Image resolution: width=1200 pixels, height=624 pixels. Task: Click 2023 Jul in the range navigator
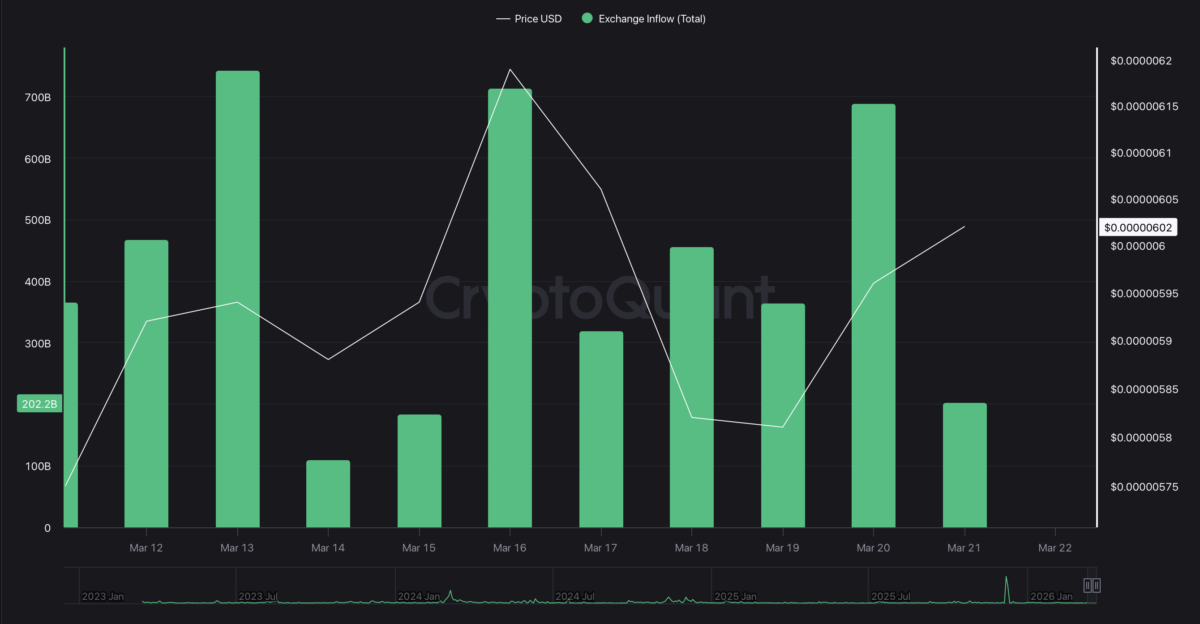[x=258, y=596]
